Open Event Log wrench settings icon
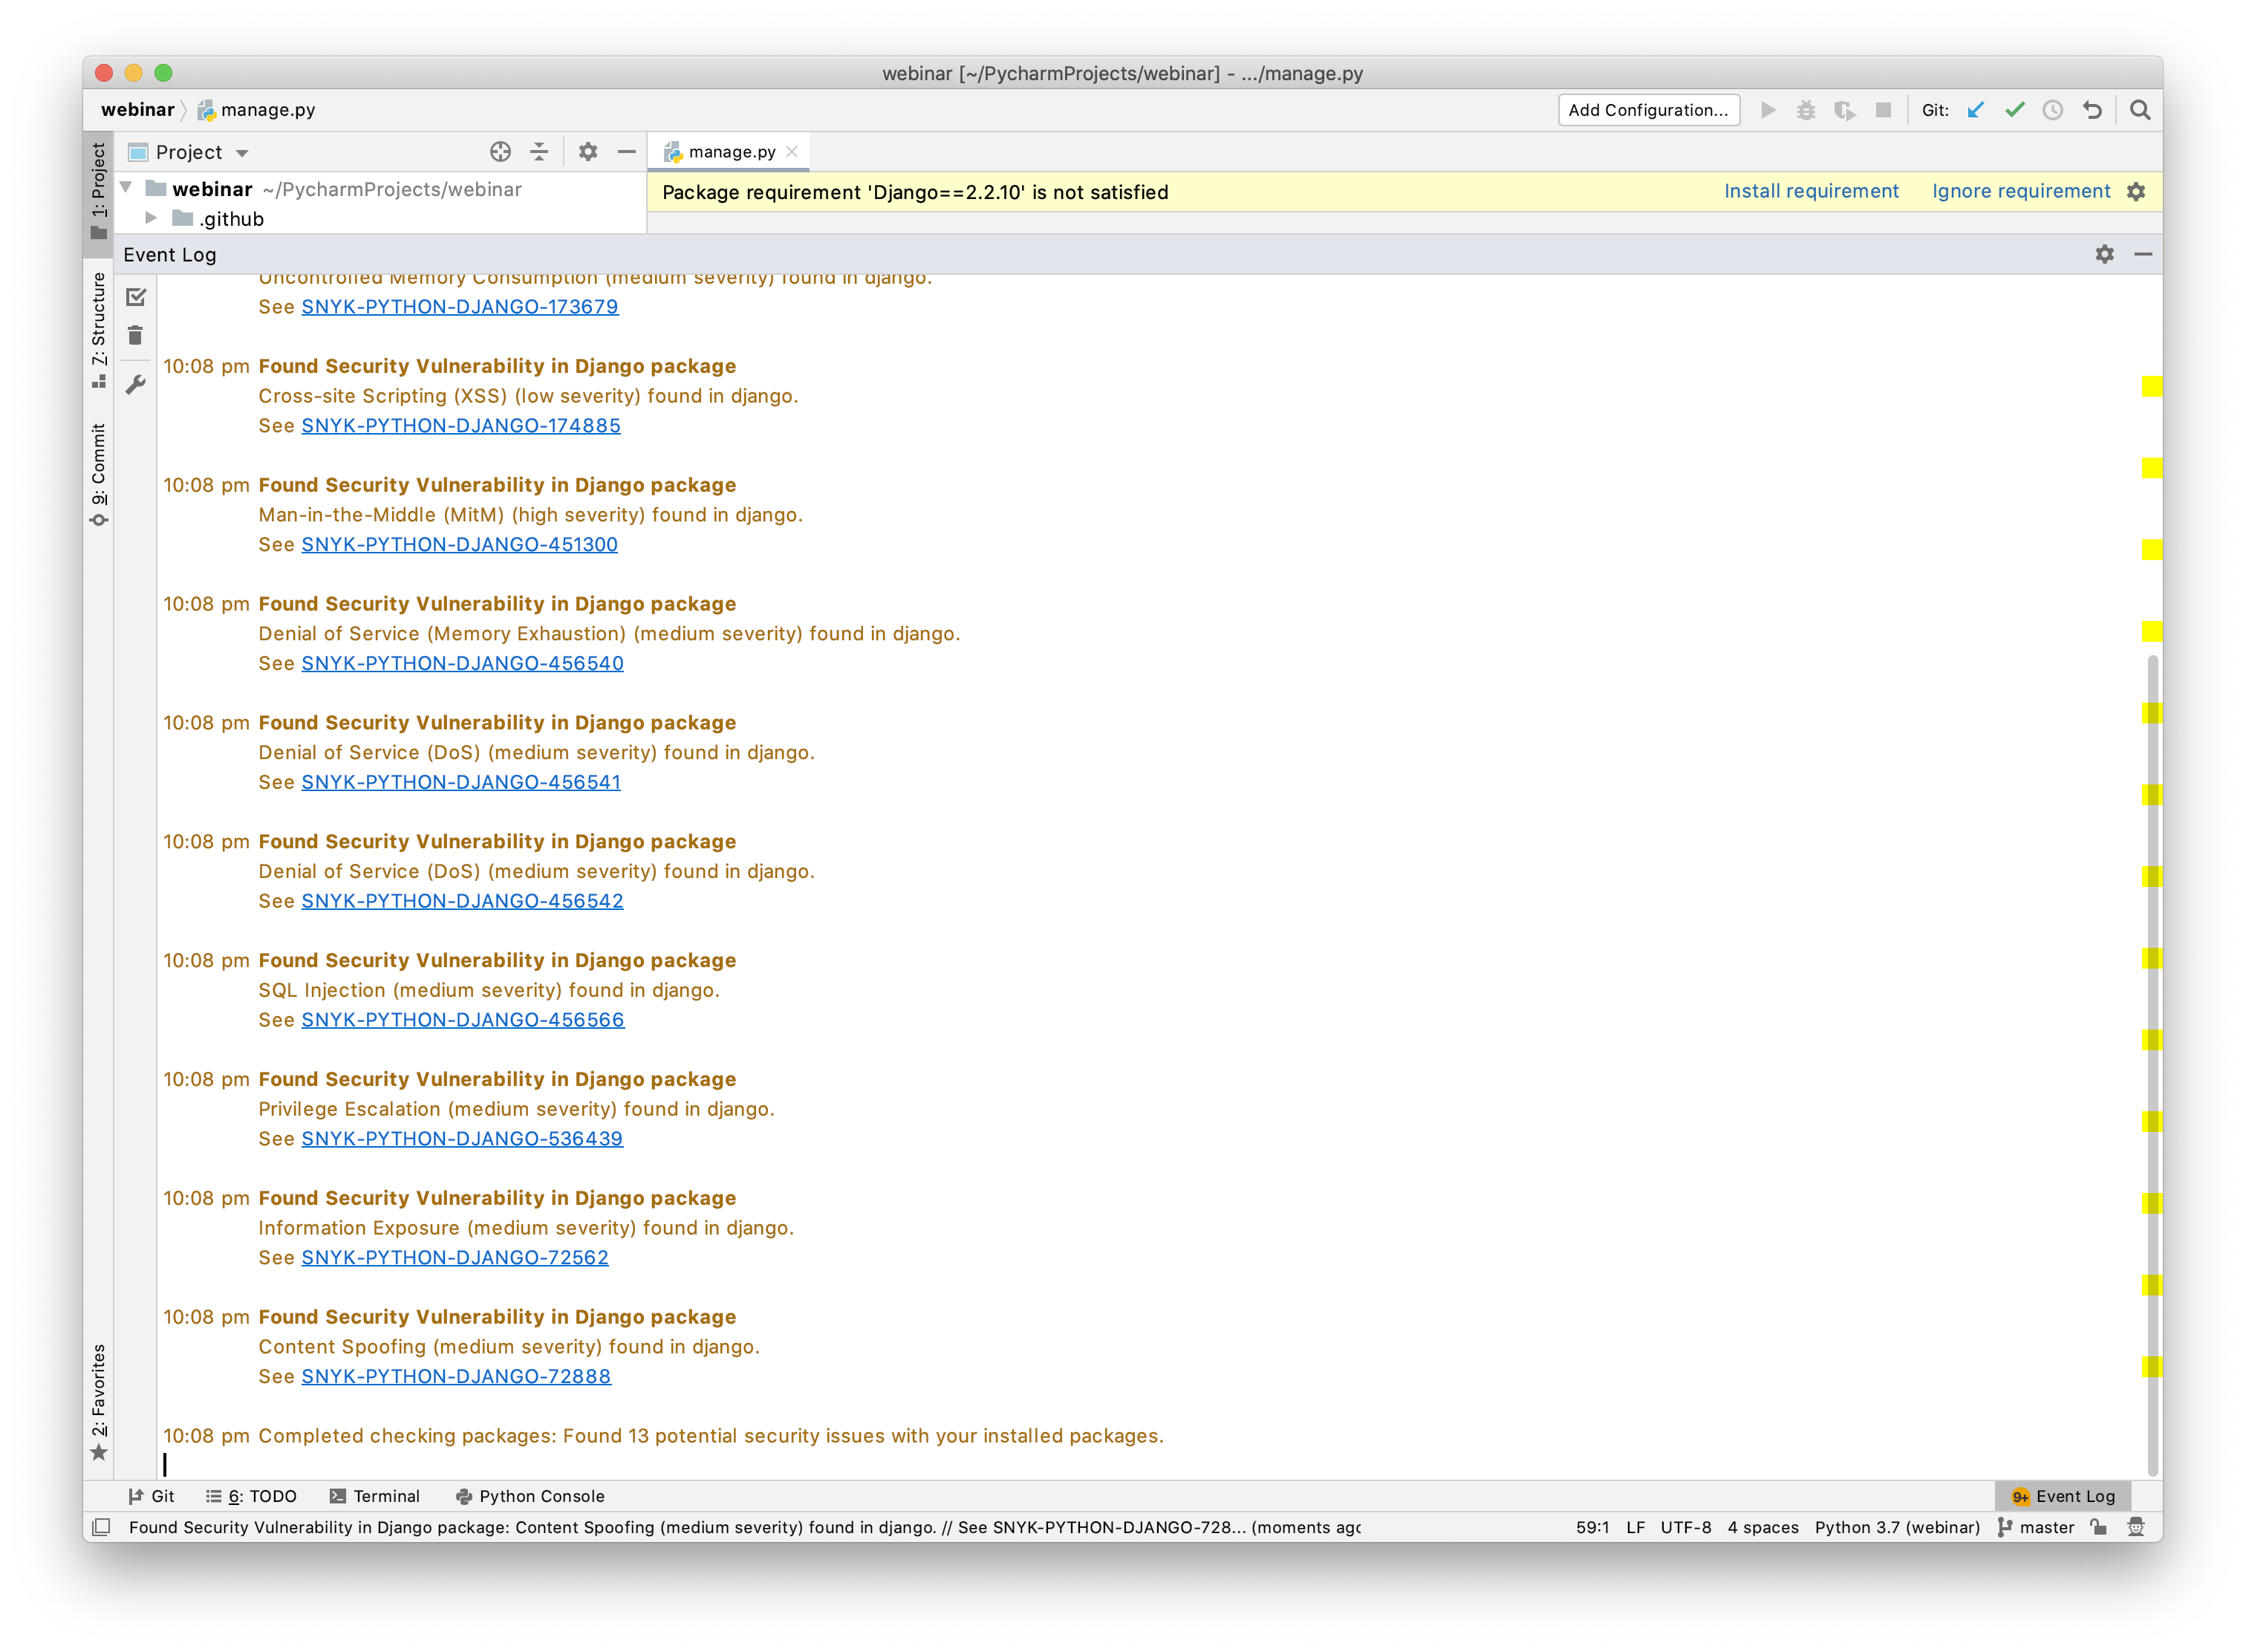The height and width of the screenshot is (1652, 2246). click(x=136, y=385)
